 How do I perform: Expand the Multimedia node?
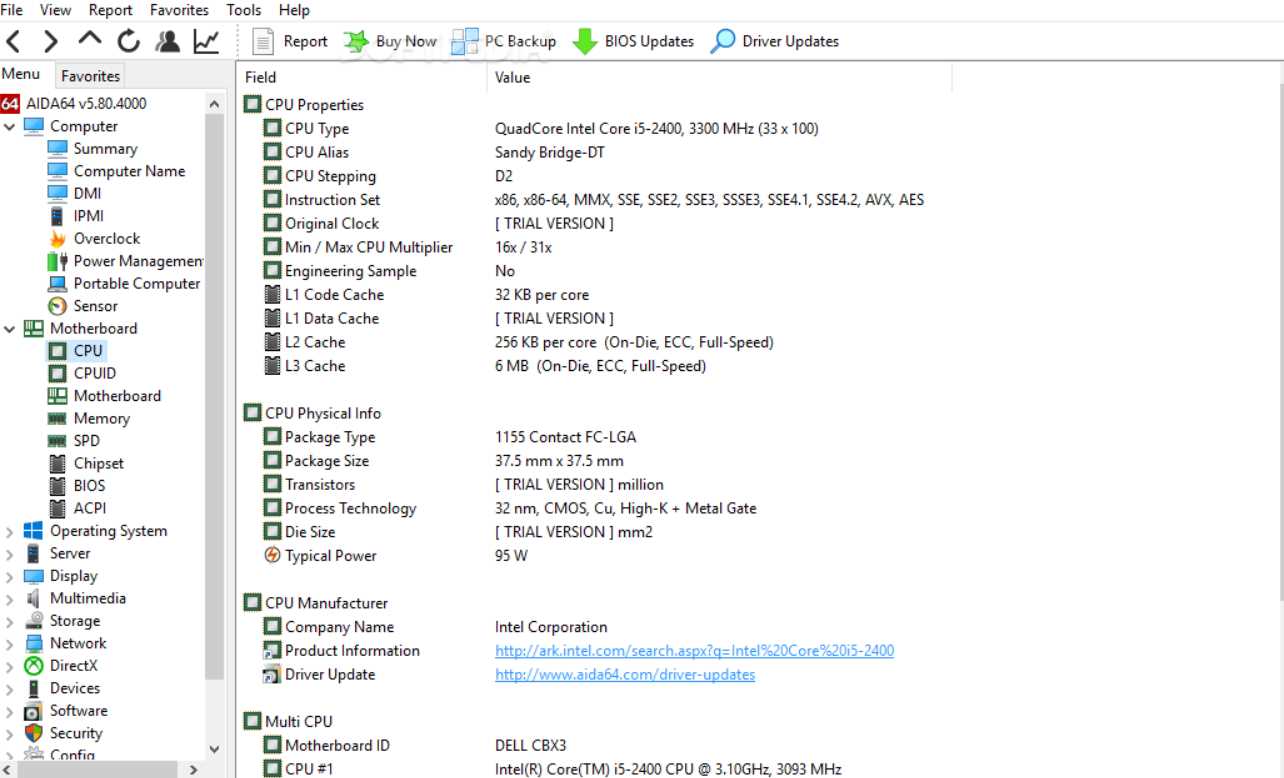pyautogui.click(x=9, y=599)
